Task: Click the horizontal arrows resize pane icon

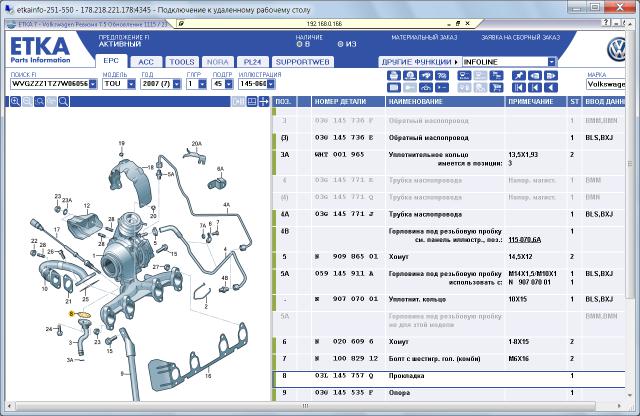Action: (x=264, y=102)
